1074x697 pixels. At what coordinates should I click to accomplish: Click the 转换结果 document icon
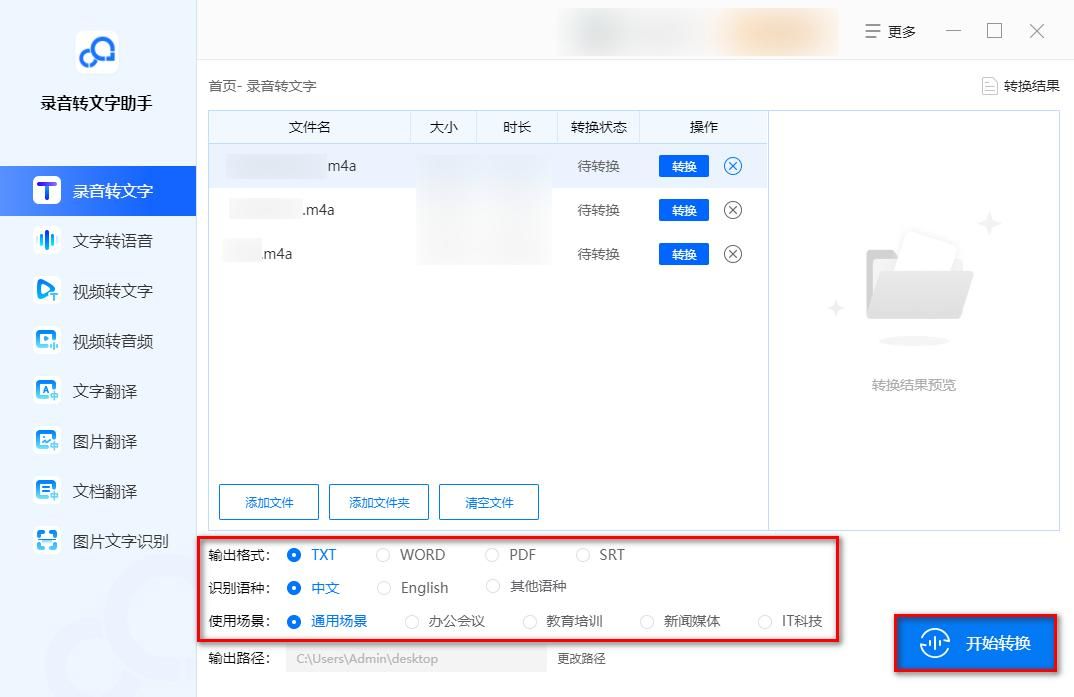click(x=989, y=86)
